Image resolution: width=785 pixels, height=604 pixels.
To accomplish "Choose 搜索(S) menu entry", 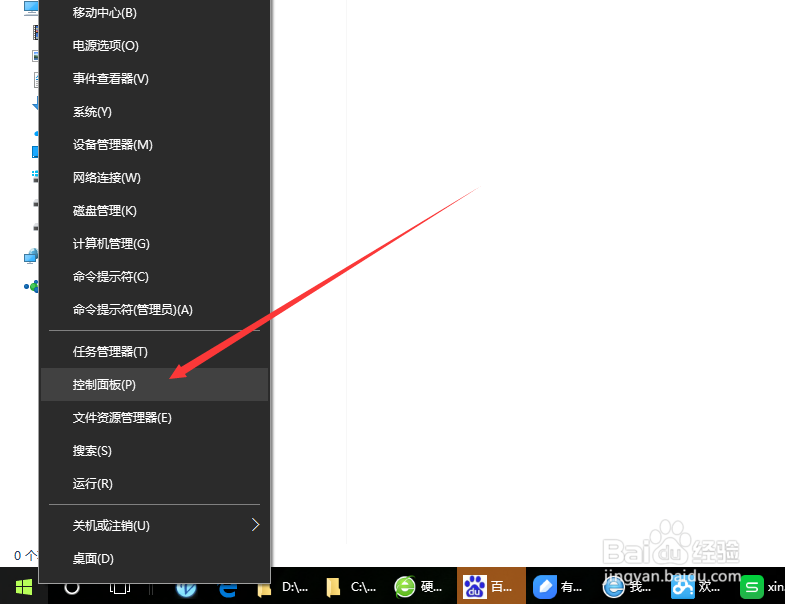I will [x=154, y=451].
